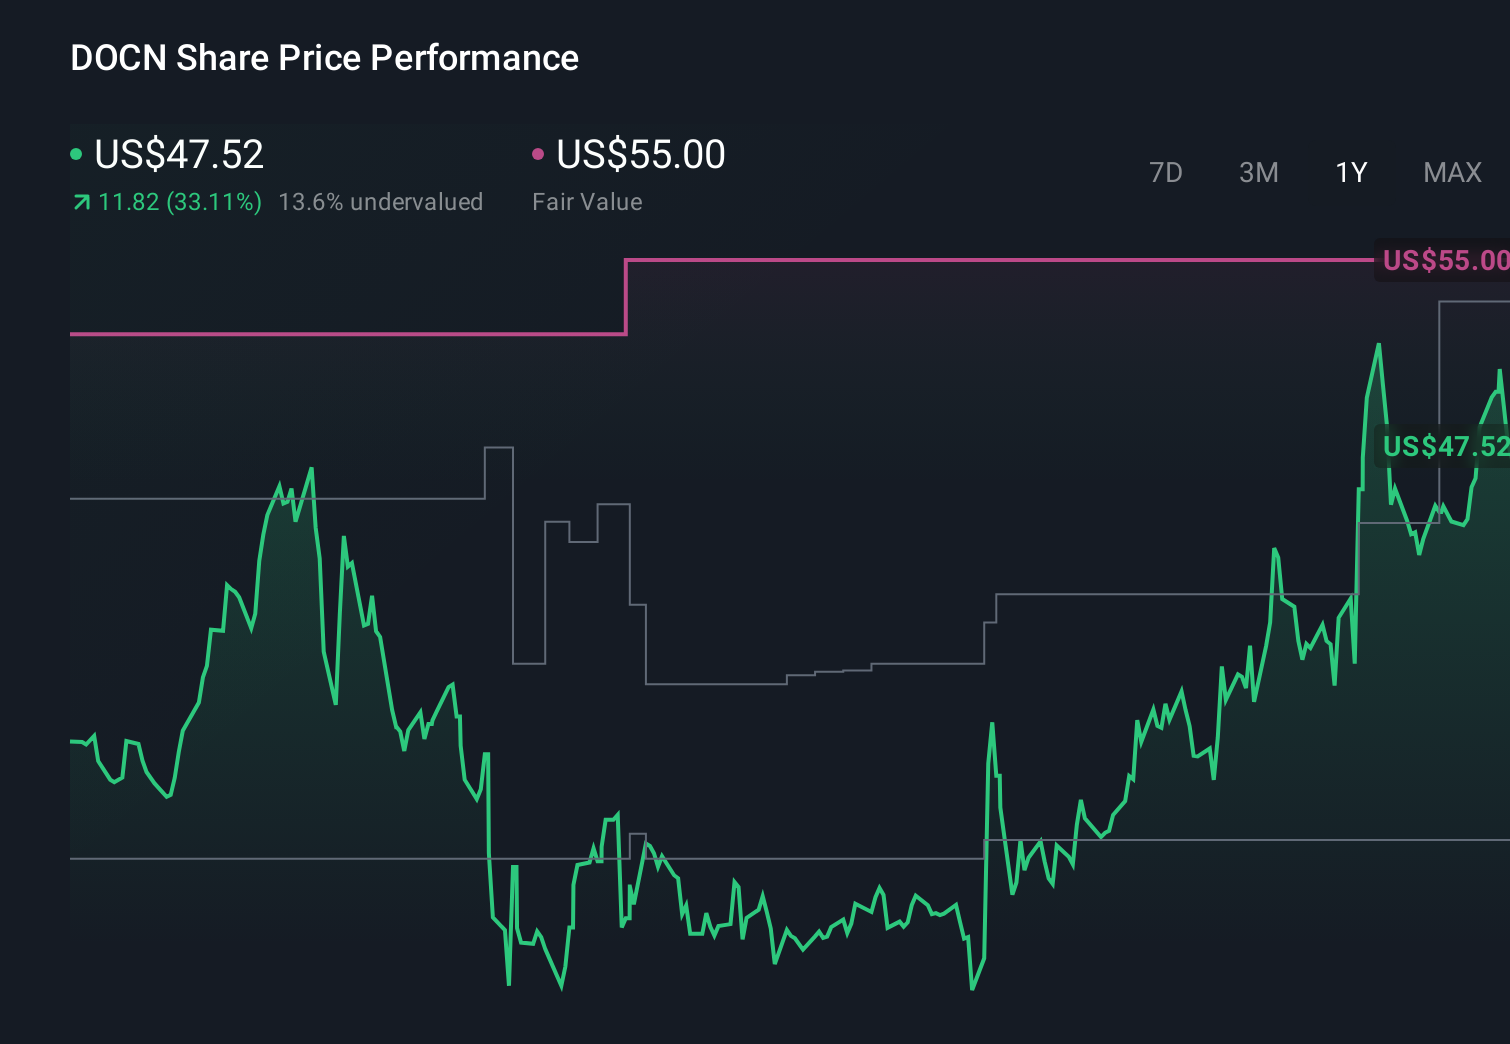Hide the Fair Value line by clicking its legend
This screenshot has width=1510, height=1044.
point(540,153)
